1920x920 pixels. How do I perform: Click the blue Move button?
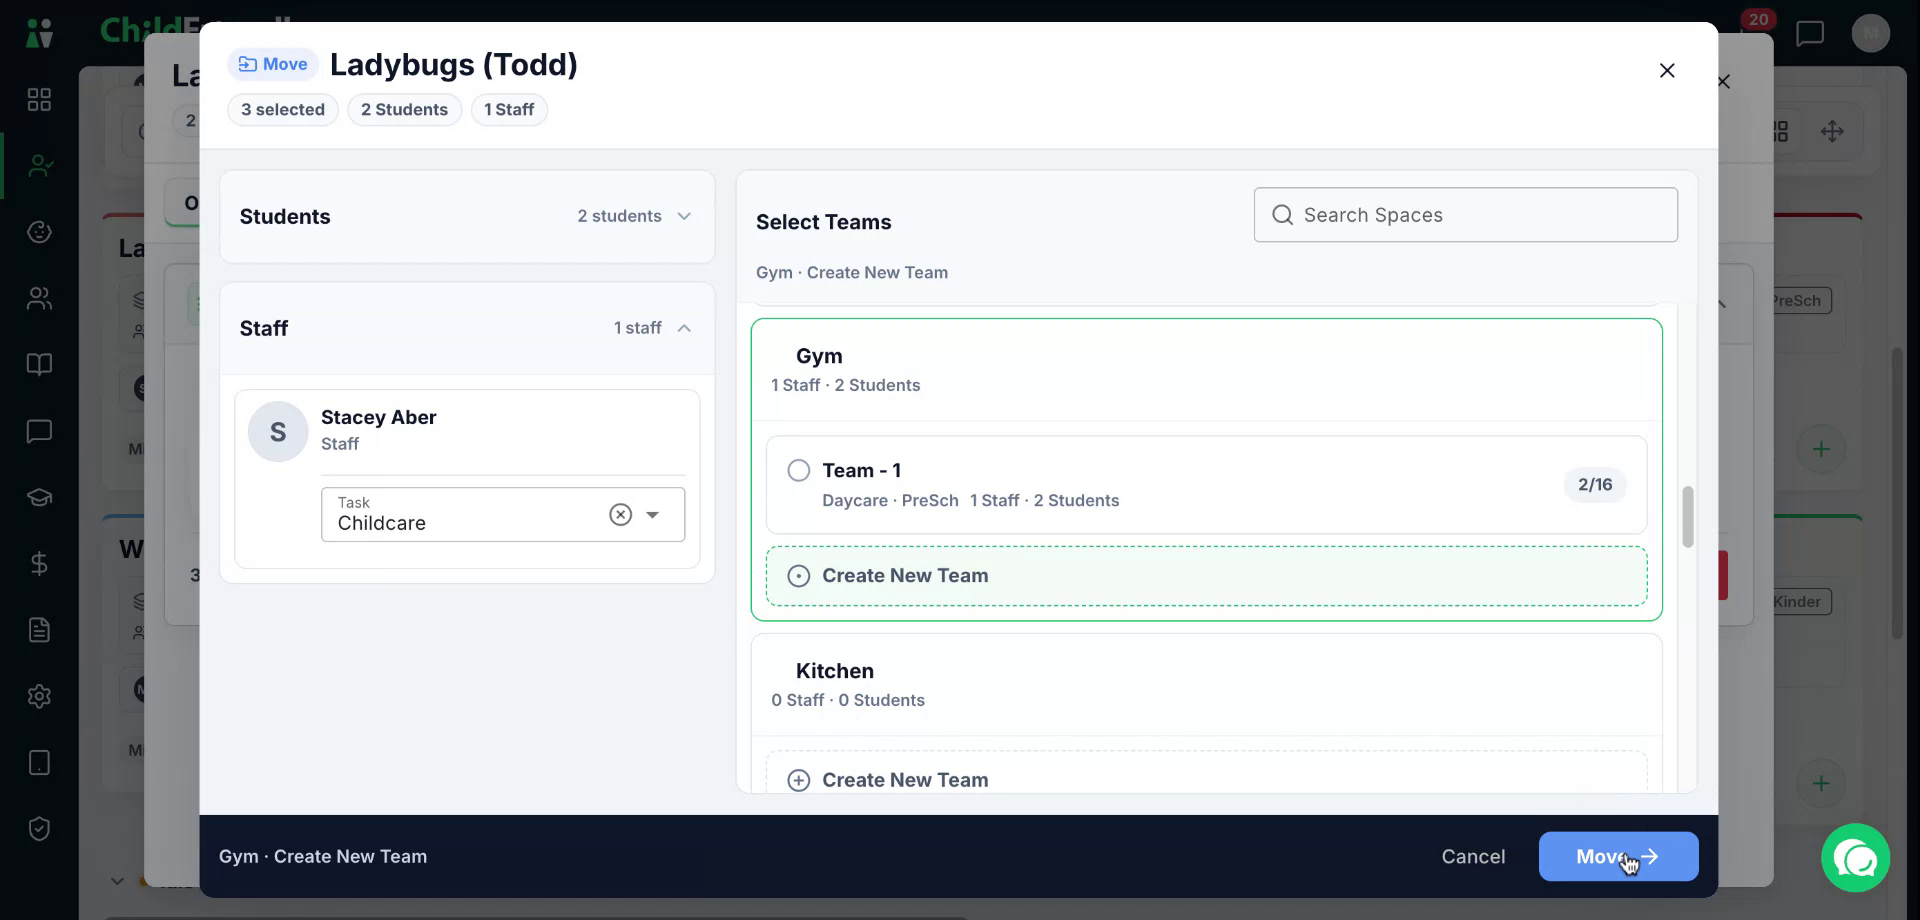pos(1618,856)
